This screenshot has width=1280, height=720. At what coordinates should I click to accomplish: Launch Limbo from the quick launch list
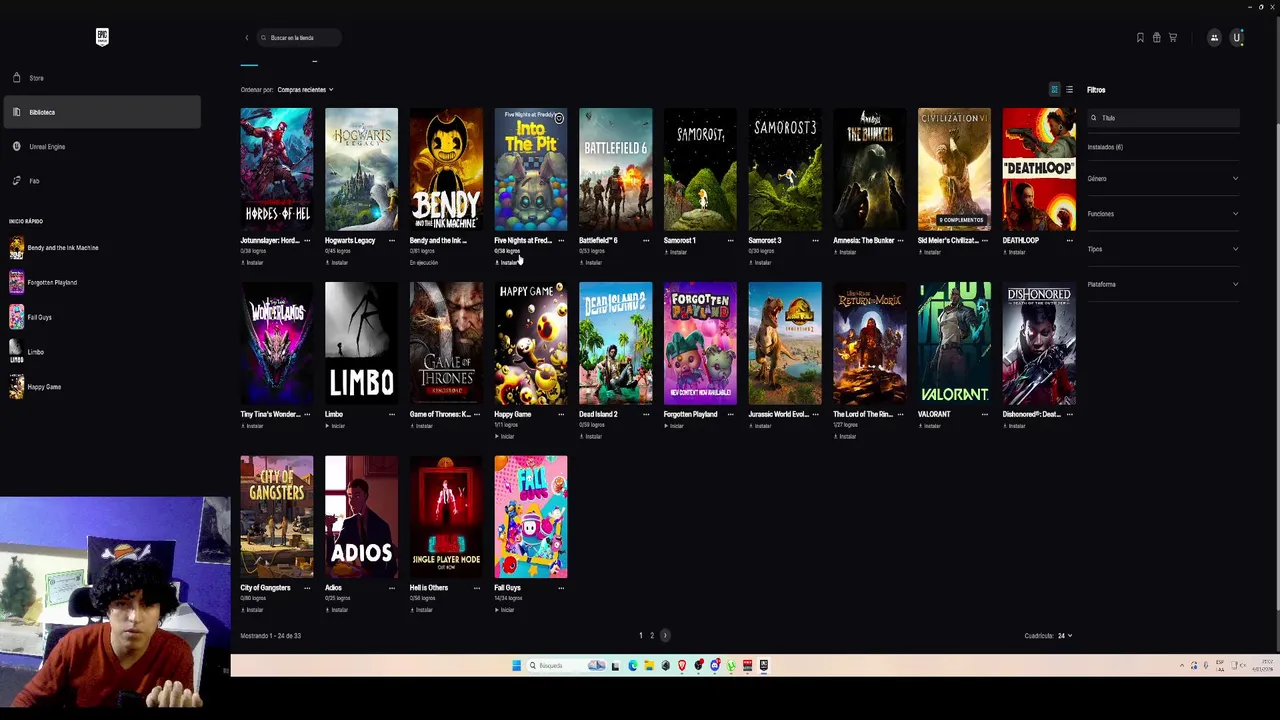27,352
